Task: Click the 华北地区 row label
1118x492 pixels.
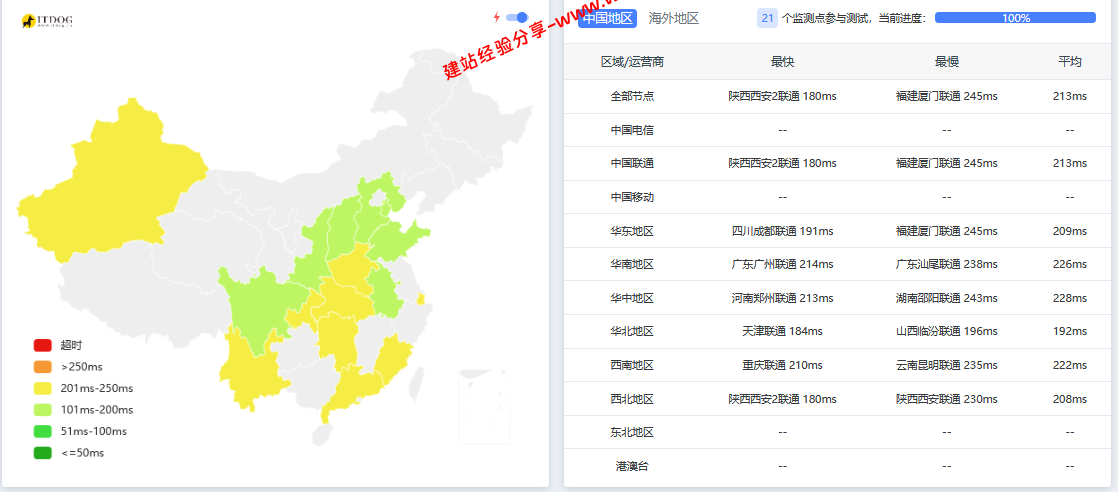Action: pyautogui.click(x=632, y=332)
